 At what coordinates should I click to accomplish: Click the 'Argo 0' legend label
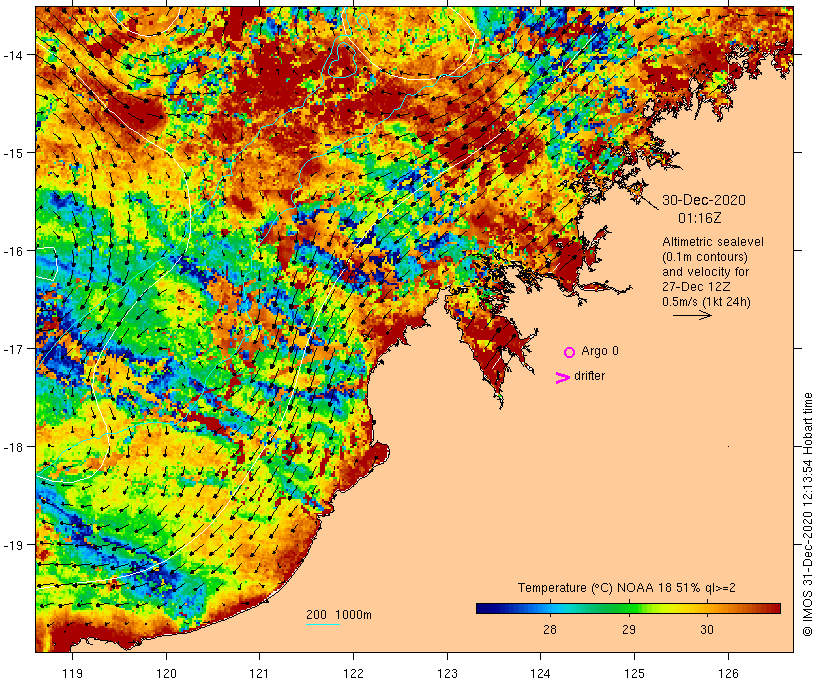pyautogui.click(x=600, y=351)
